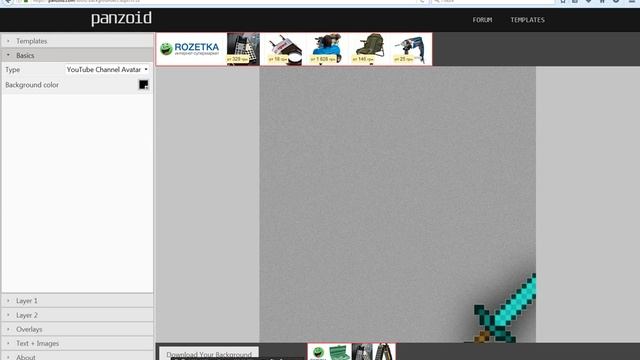Click the panzoid logo
Screen dimensions: 640x360
[x=121, y=19]
